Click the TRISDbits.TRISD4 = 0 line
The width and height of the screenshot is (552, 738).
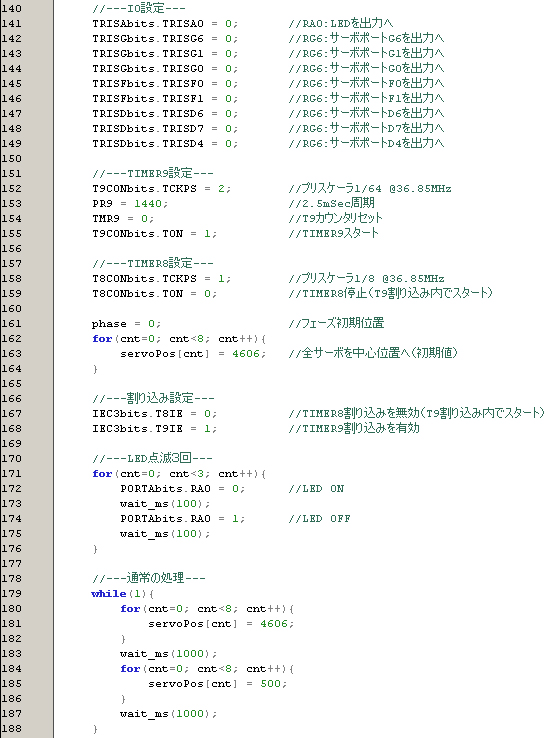[x=165, y=143]
